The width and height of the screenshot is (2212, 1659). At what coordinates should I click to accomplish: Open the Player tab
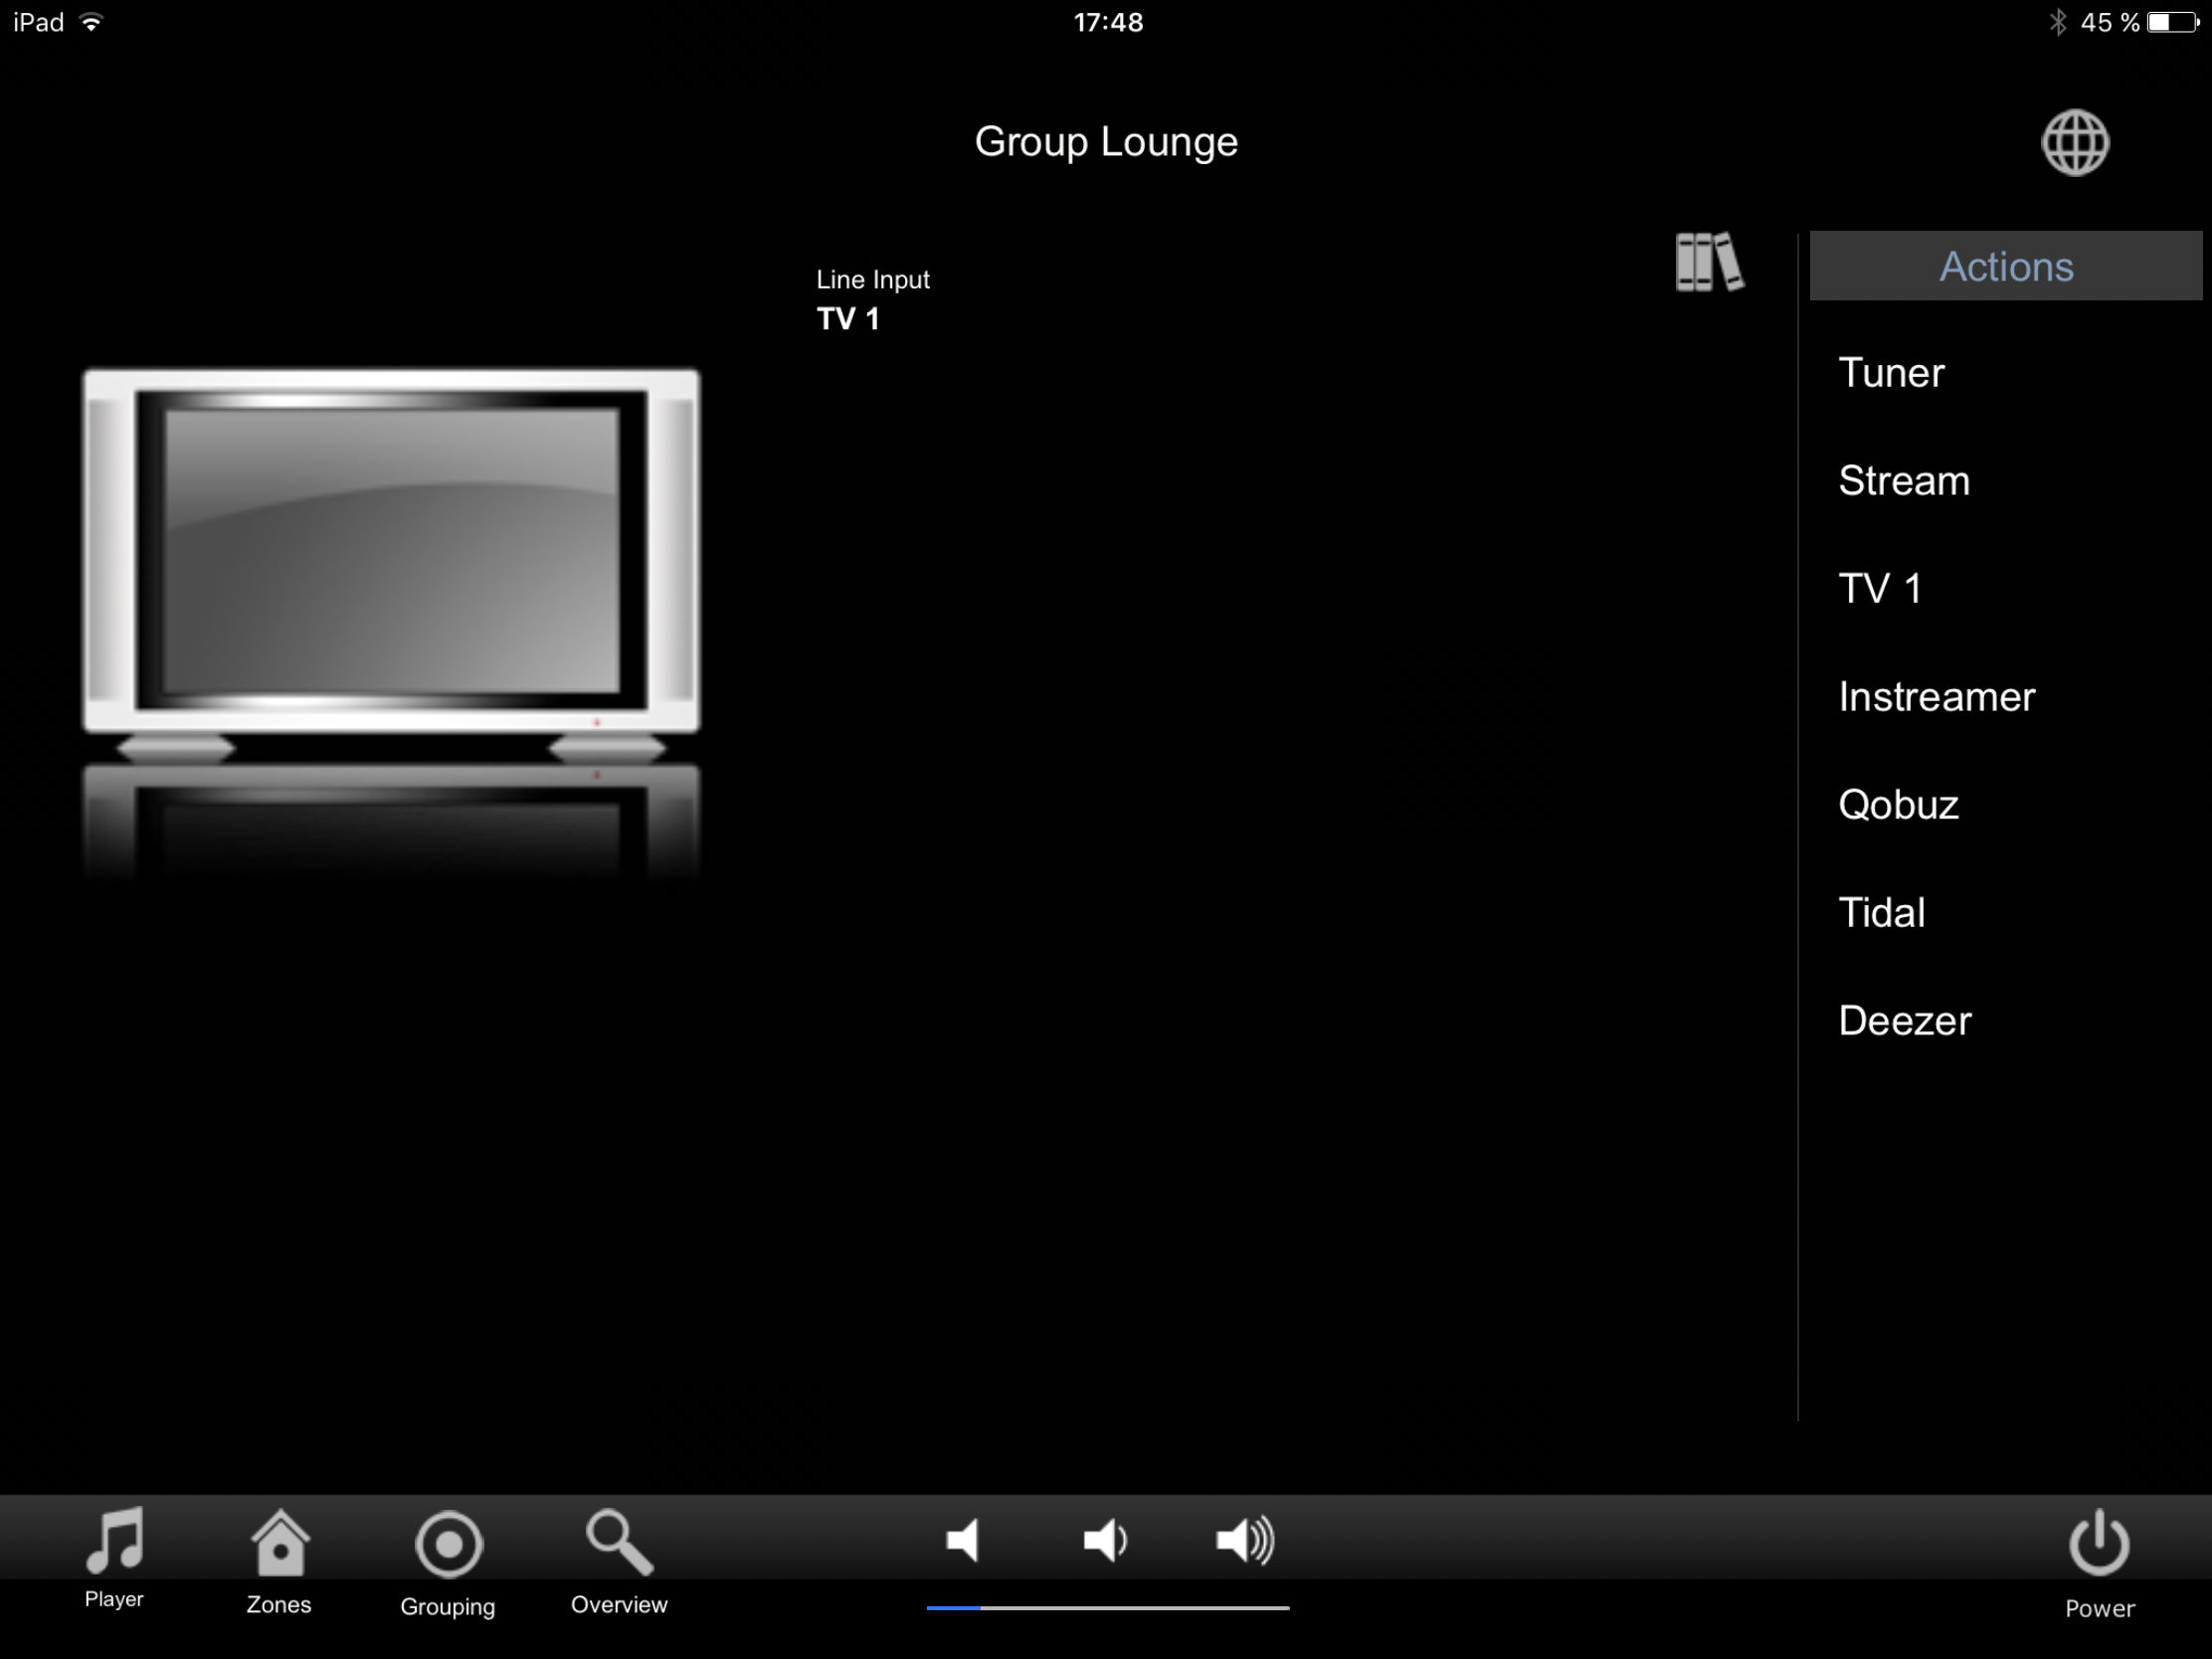click(x=114, y=1558)
